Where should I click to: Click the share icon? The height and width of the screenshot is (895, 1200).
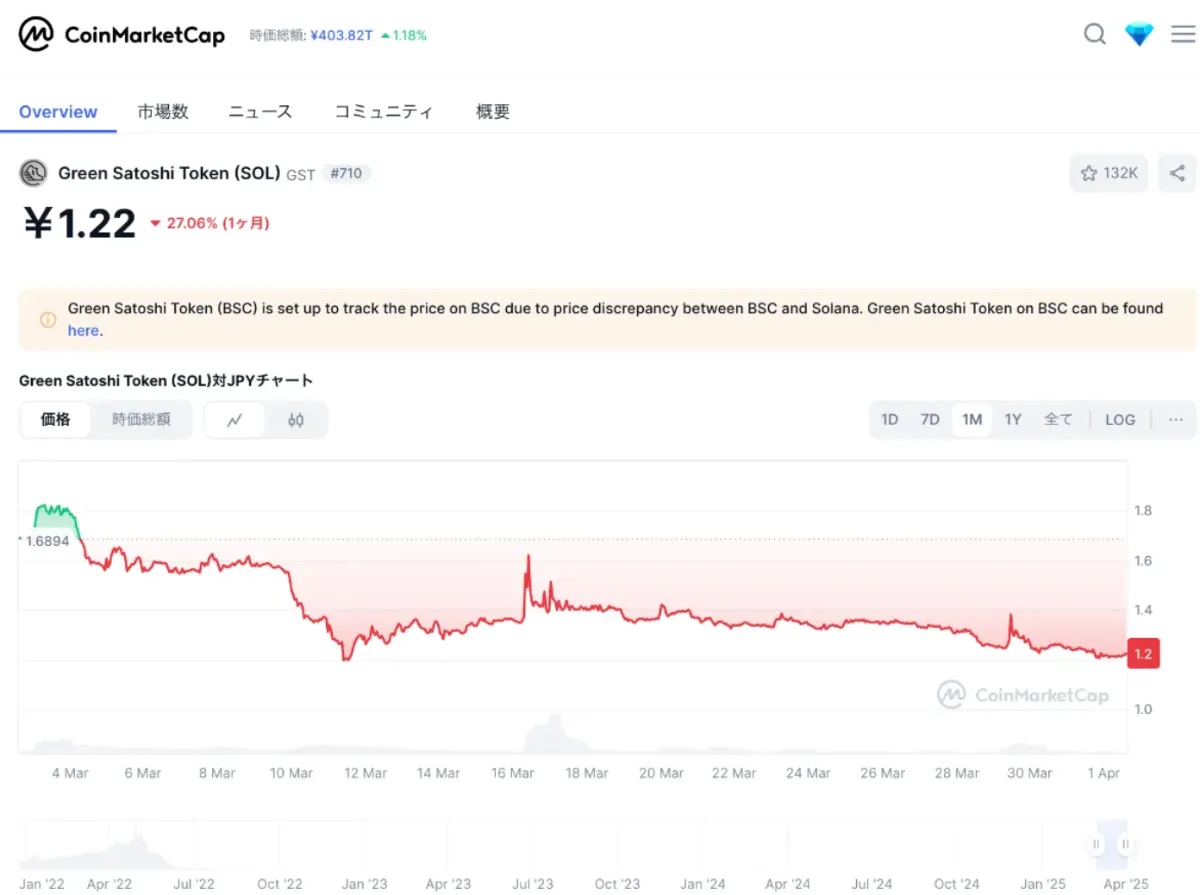[1177, 172]
